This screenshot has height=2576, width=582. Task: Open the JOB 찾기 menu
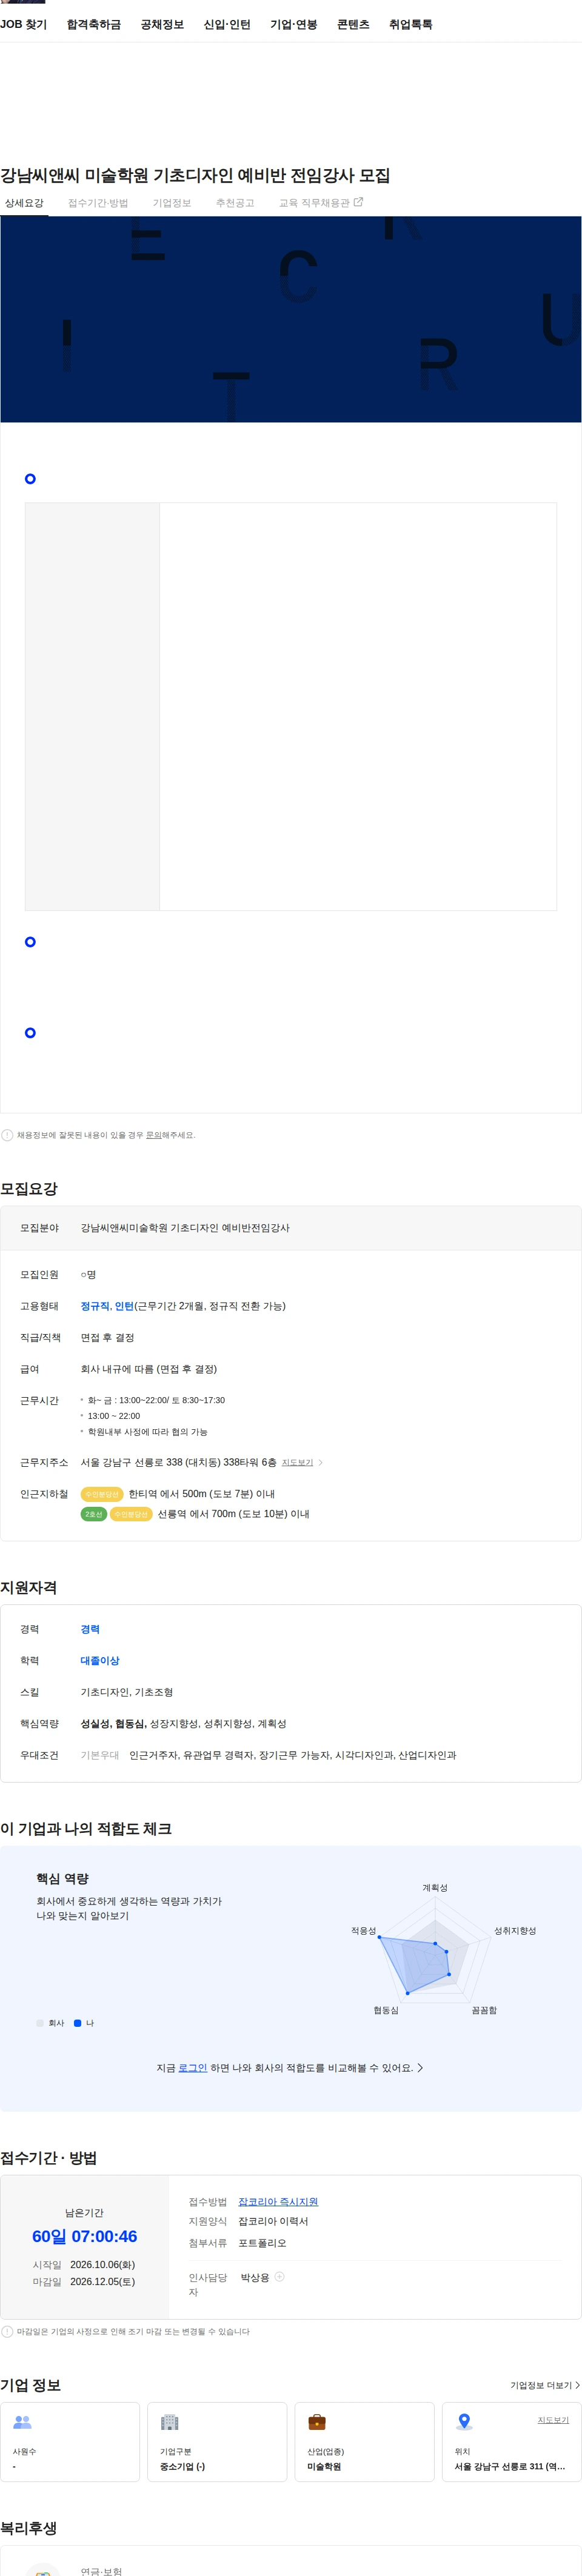coord(23,24)
